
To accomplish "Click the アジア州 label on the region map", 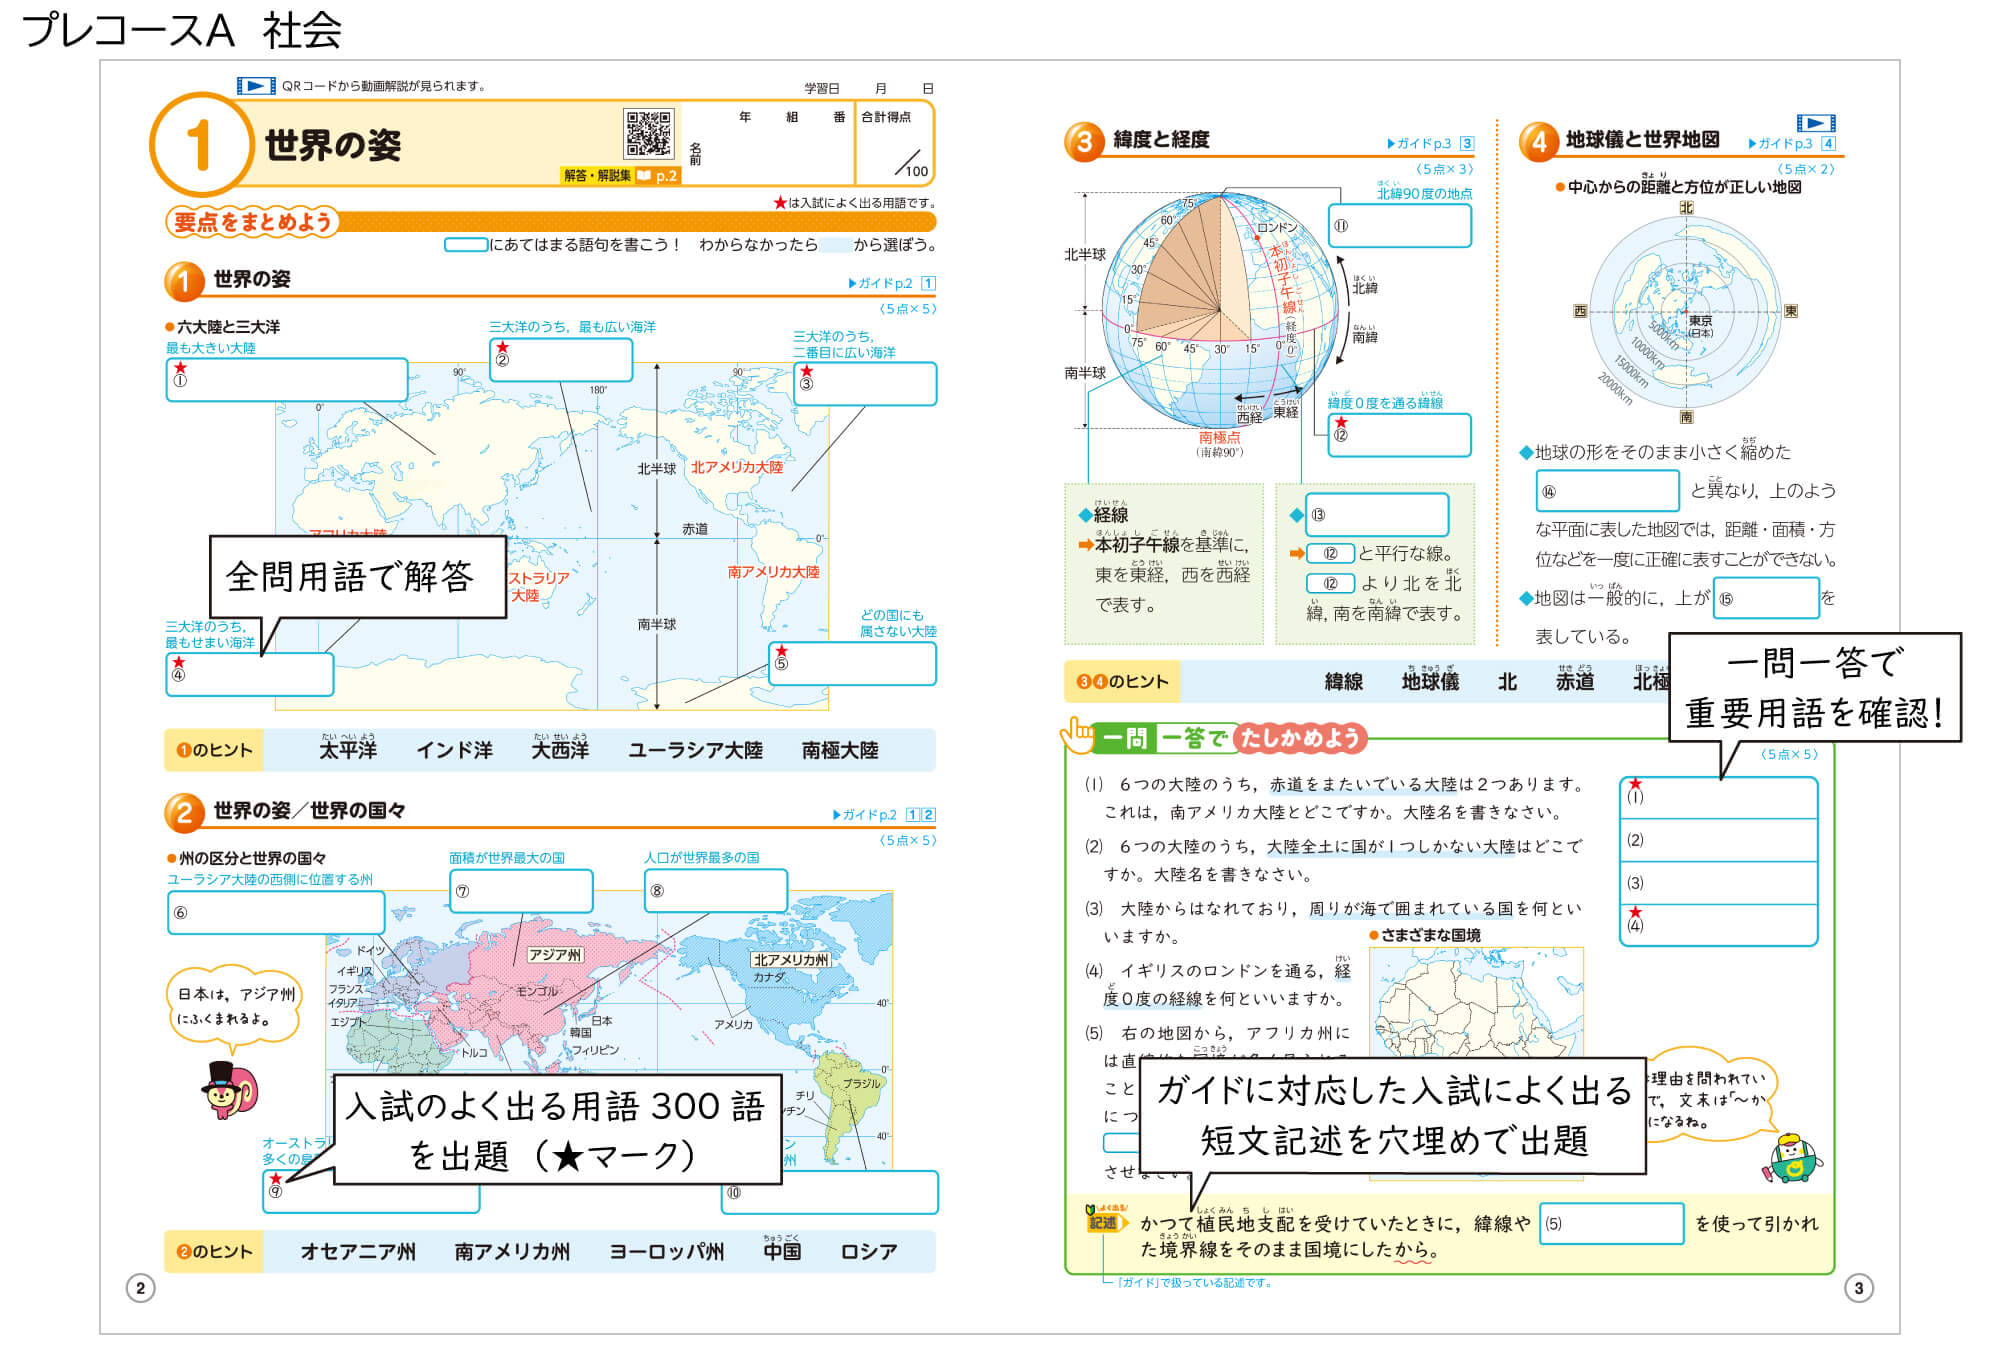I will [x=556, y=955].
